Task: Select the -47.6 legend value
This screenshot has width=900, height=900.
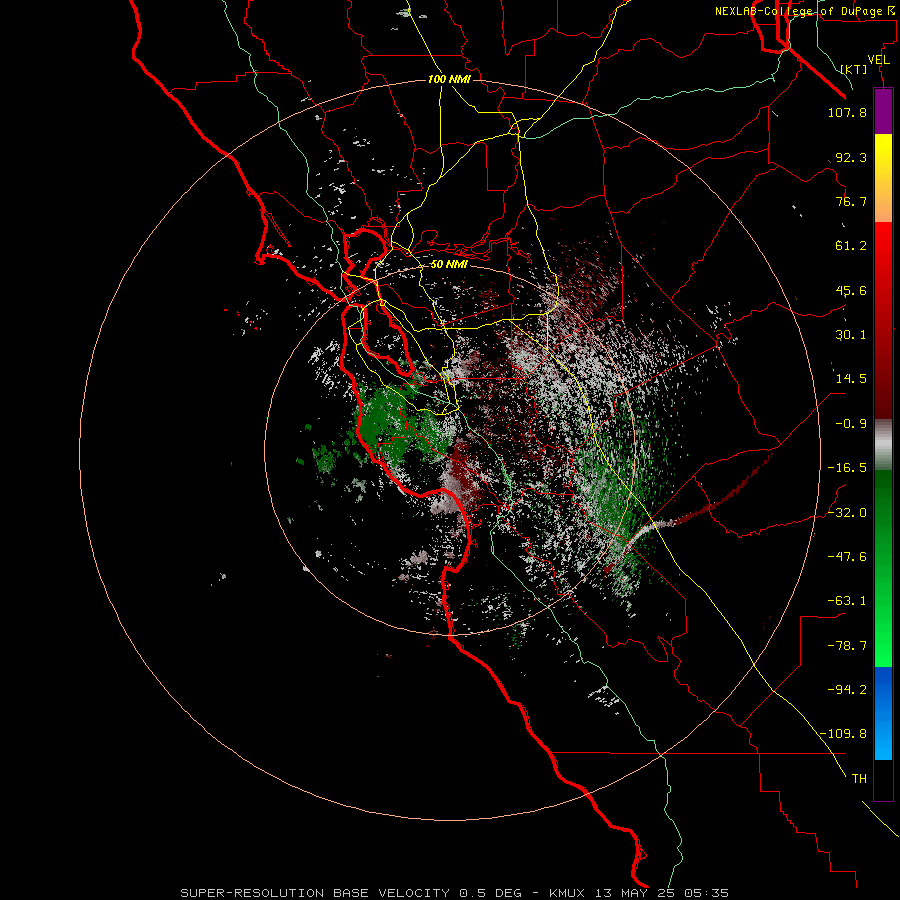Action: click(x=847, y=557)
